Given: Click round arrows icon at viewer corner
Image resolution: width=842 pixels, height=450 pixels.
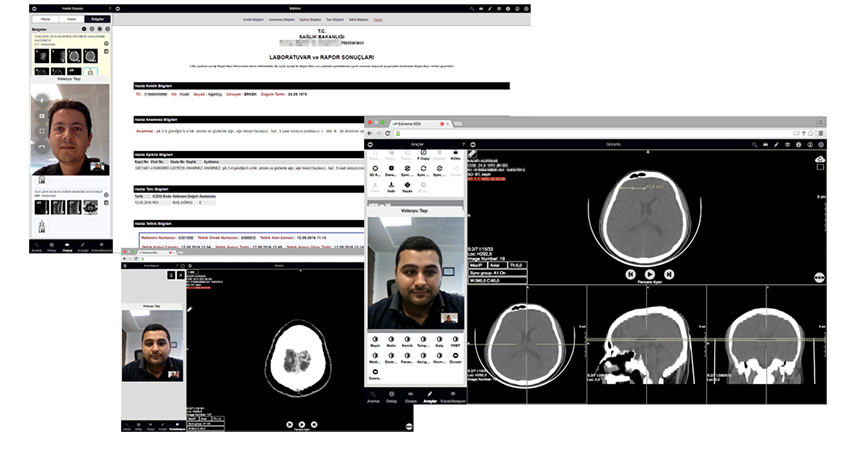Looking at the screenshot, I should click(819, 278).
